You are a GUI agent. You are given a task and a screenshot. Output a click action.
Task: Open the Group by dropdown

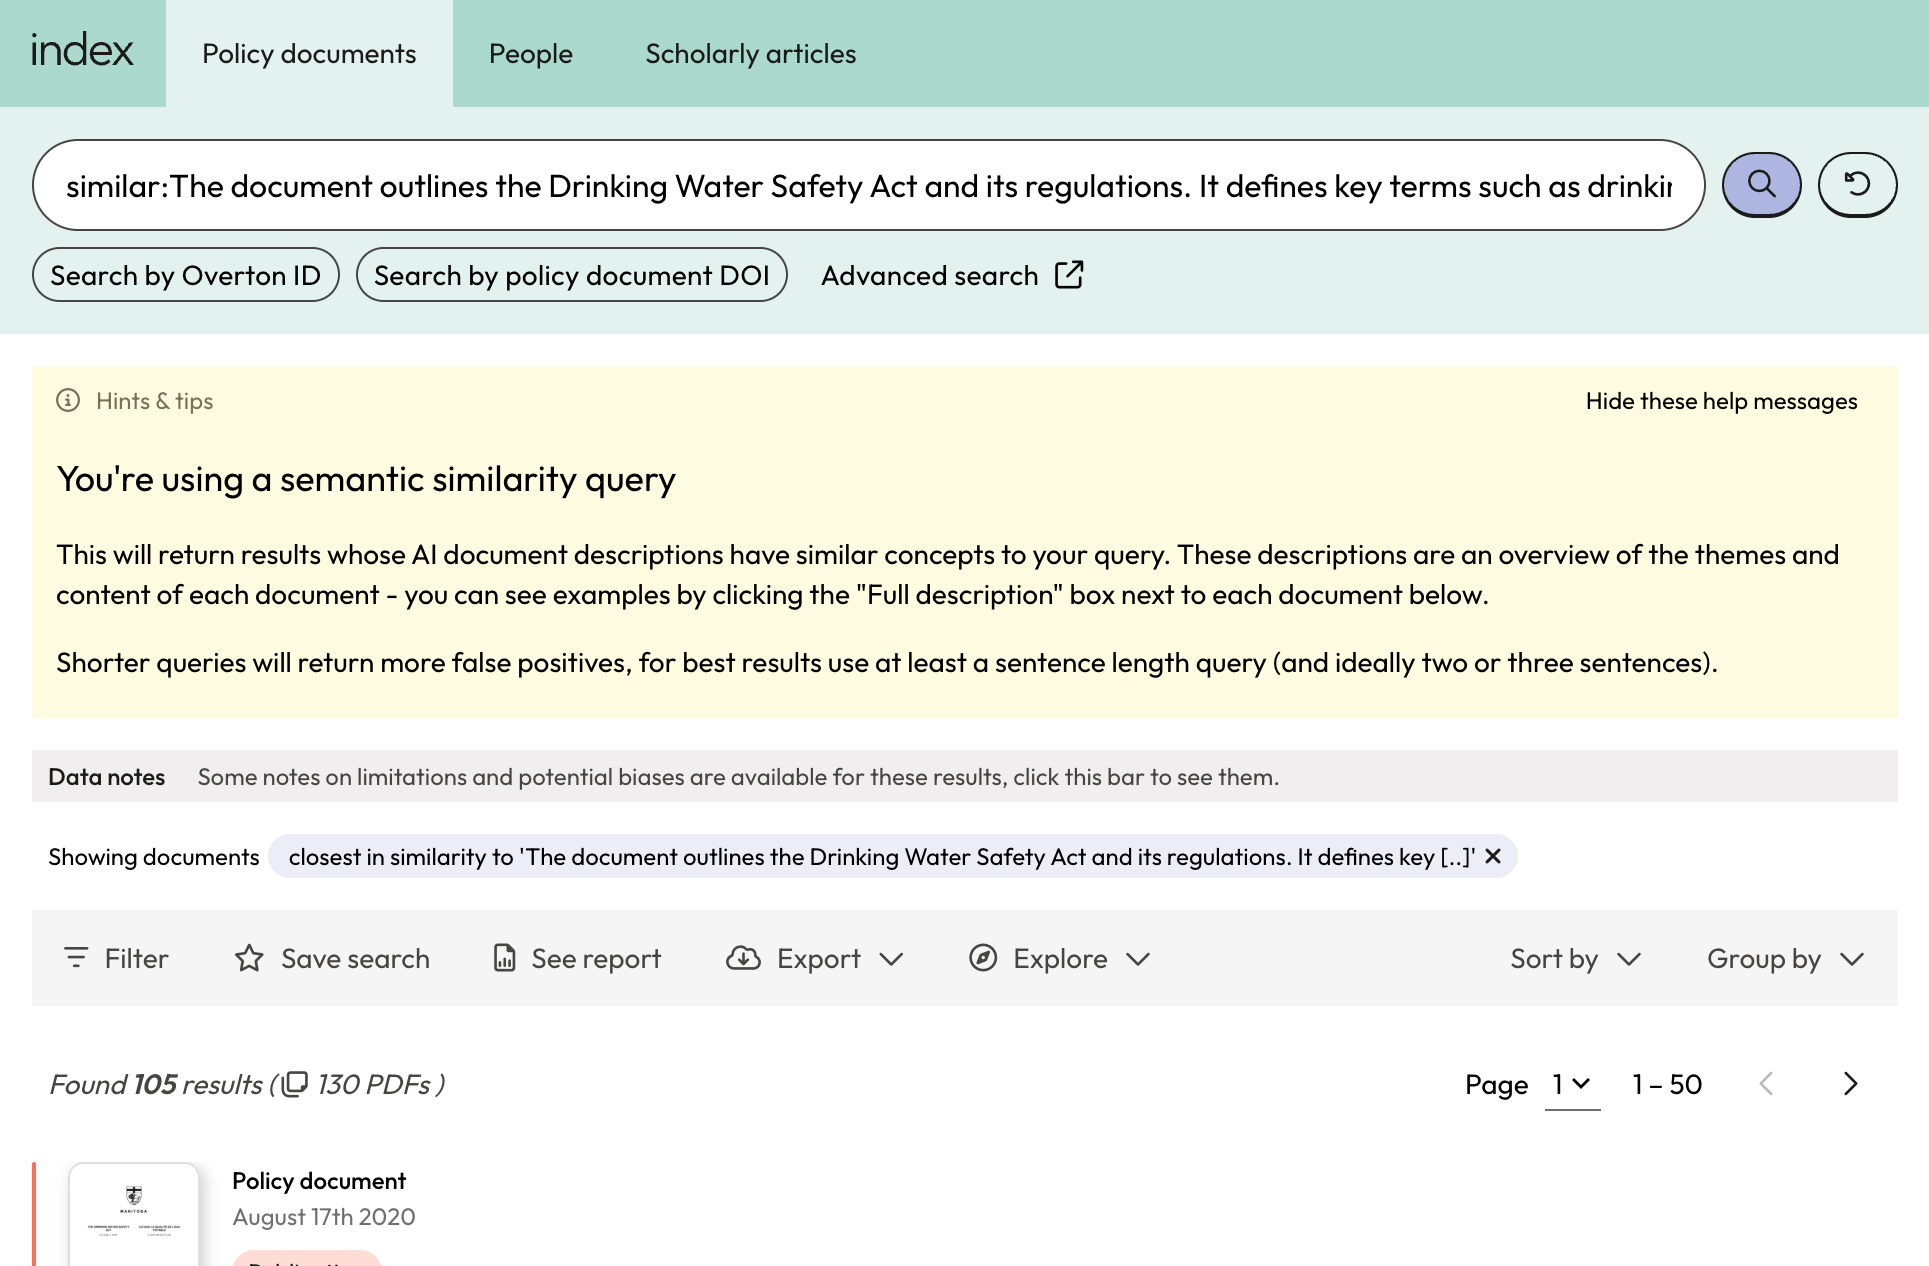point(1785,958)
